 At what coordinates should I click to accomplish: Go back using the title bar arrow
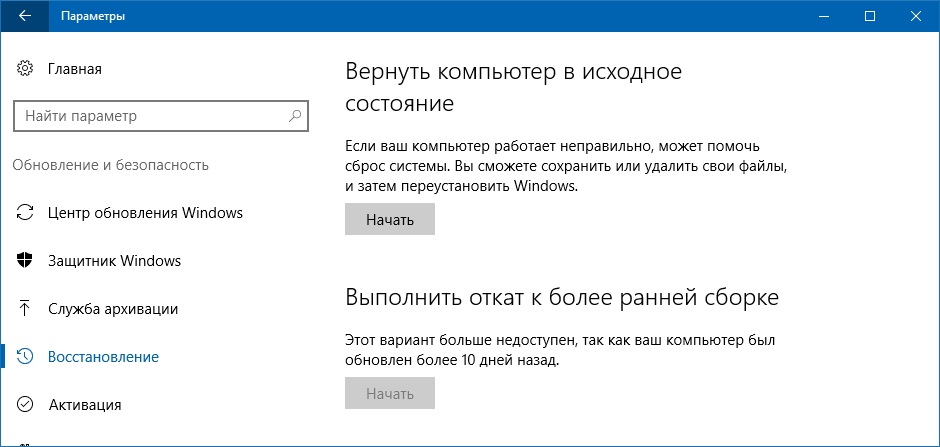click(x=25, y=16)
